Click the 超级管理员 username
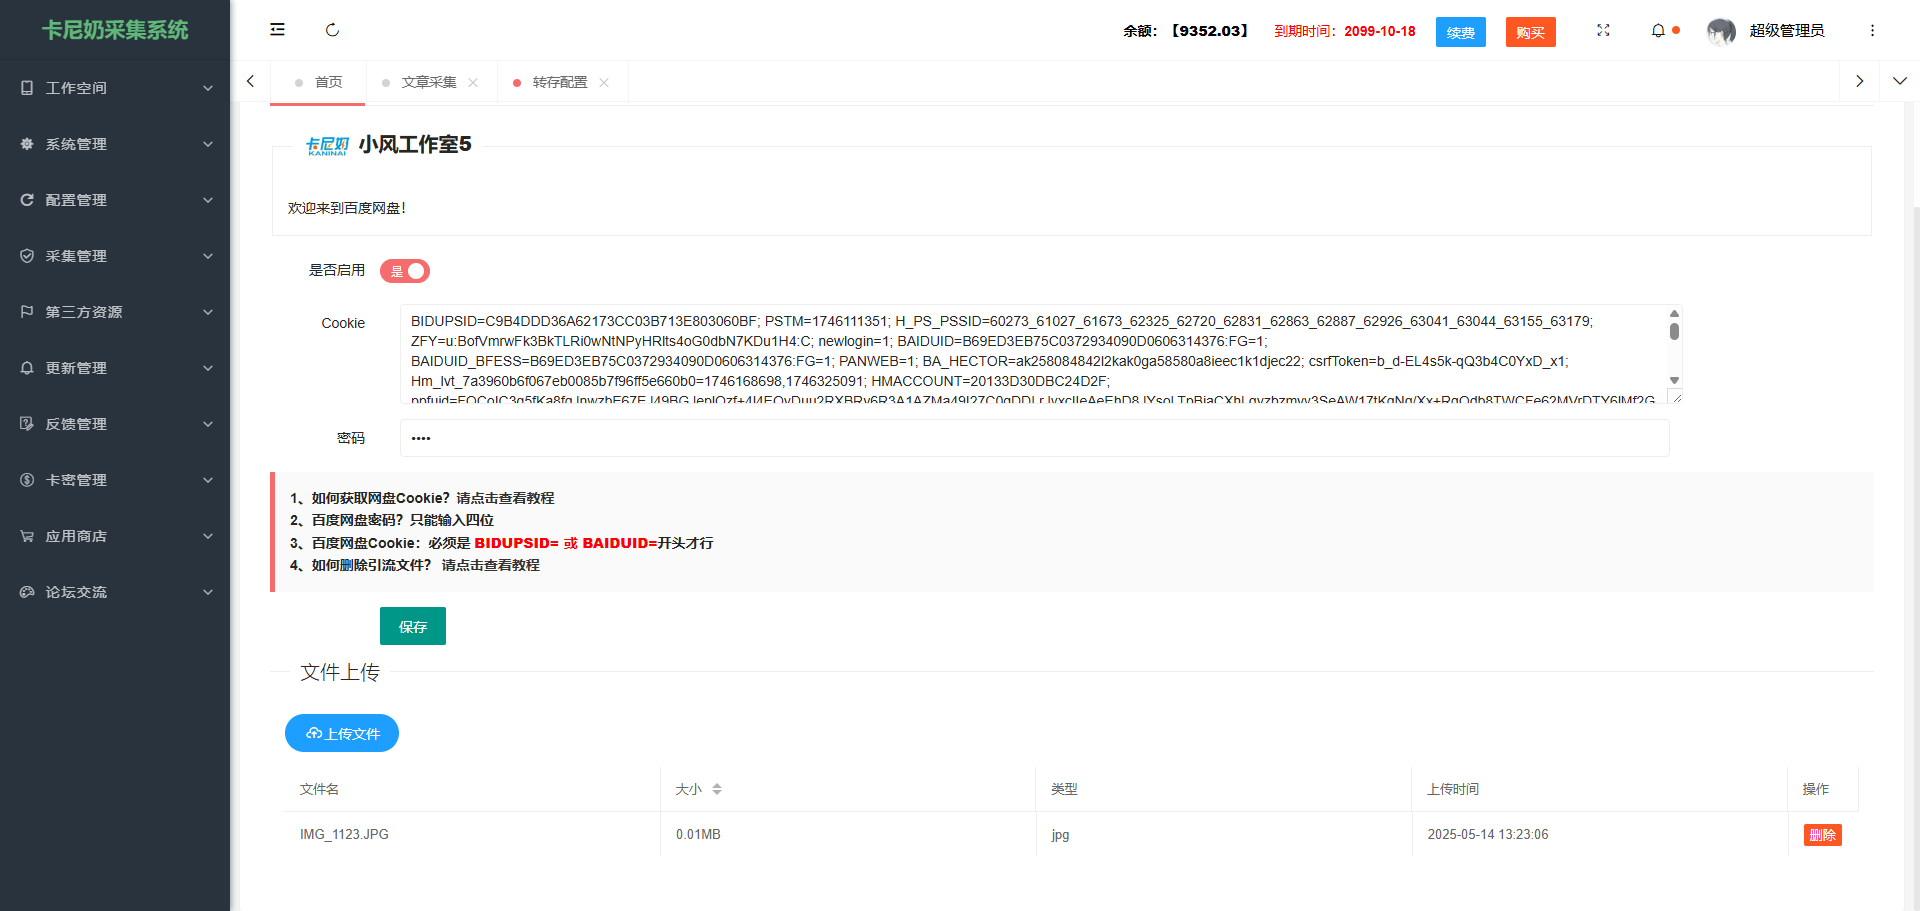The width and height of the screenshot is (1920, 911). 1787,31
